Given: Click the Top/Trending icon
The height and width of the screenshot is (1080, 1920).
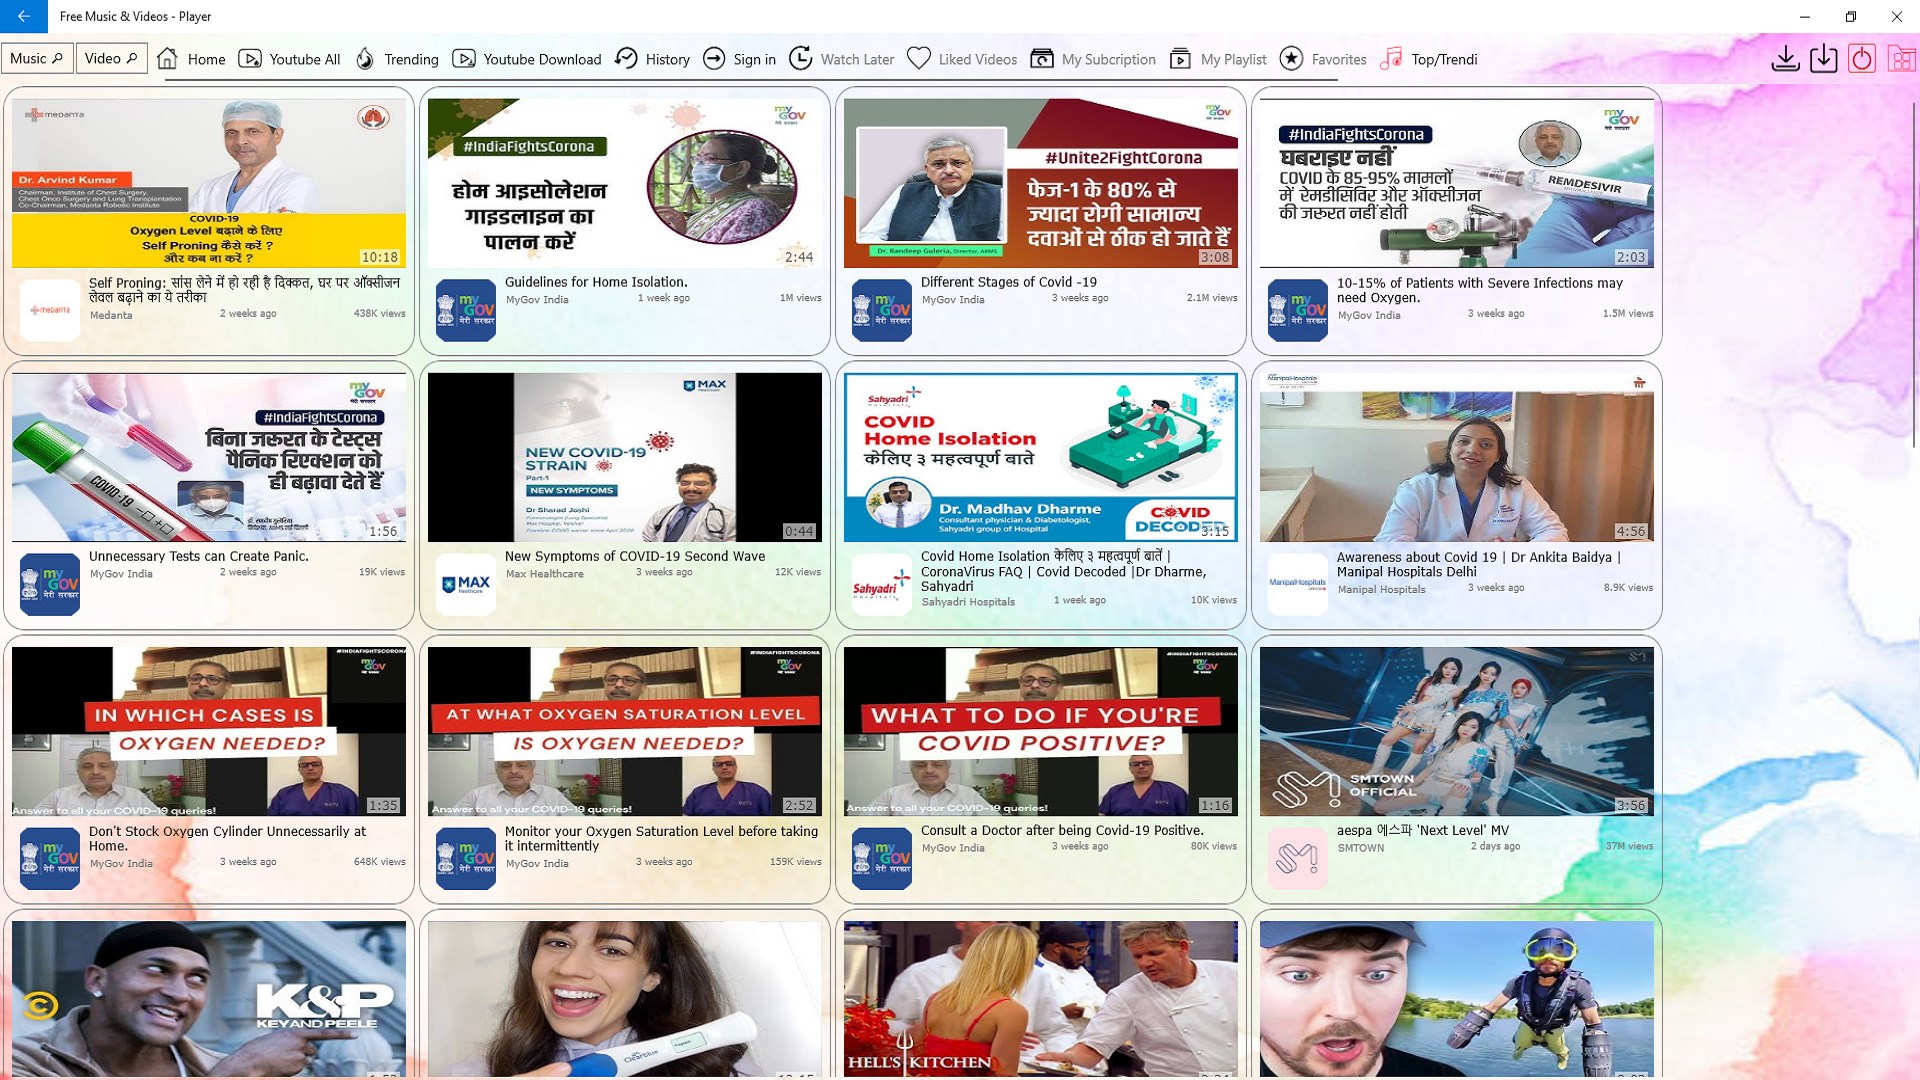Looking at the screenshot, I should point(1393,58).
